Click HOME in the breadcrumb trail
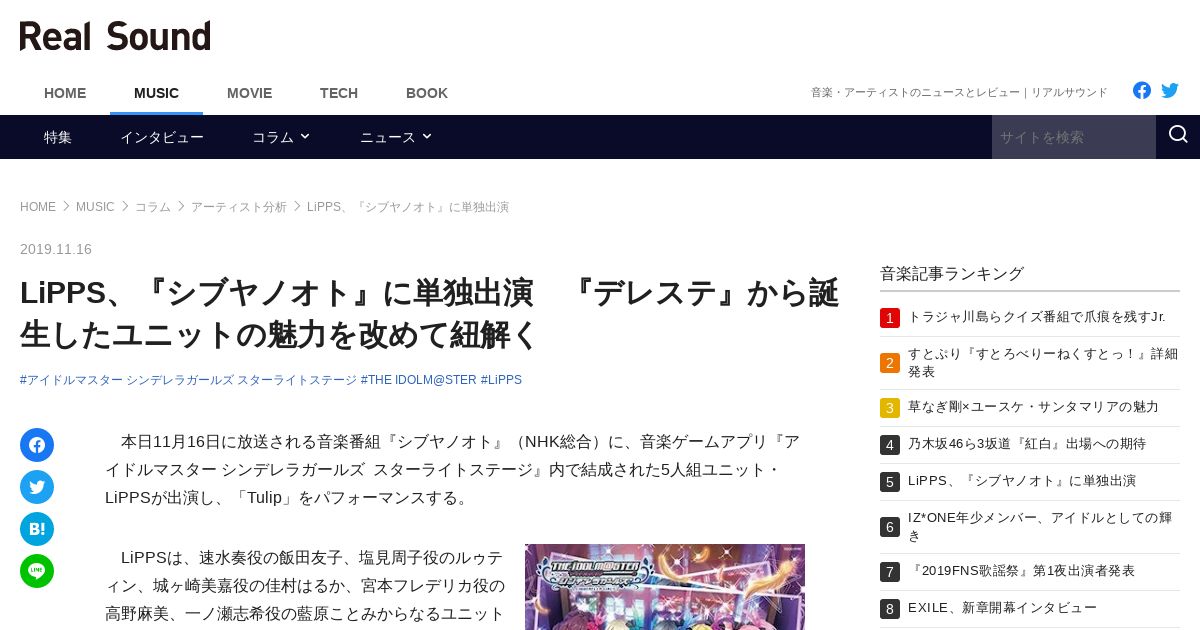The height and width of the screenshot is (630, 1200). coord(38,207)
